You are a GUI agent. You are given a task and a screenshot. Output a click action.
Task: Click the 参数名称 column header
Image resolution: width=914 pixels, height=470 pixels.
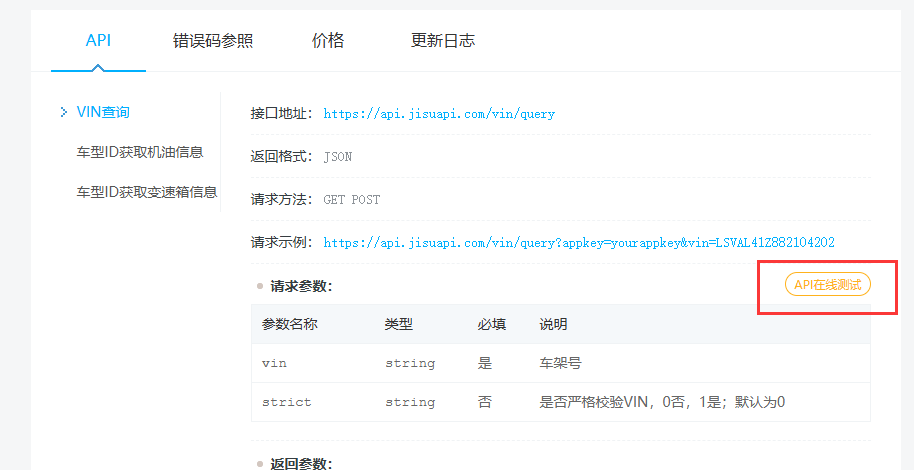click(x=290, y=324)
